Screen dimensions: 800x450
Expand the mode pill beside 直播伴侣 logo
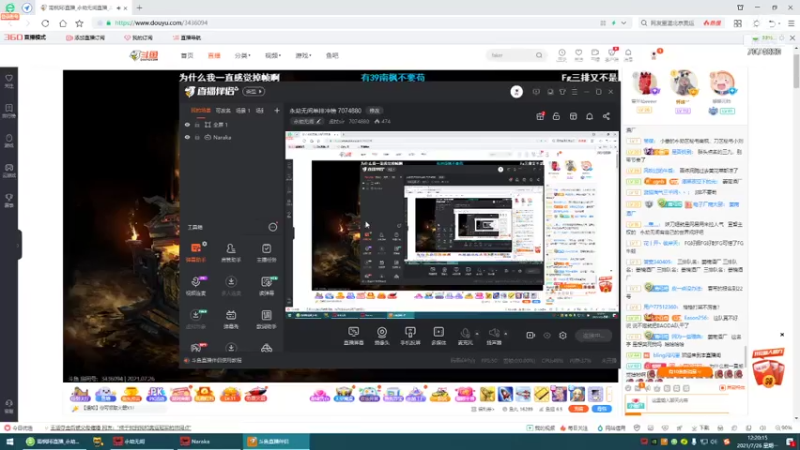[254, 92]
